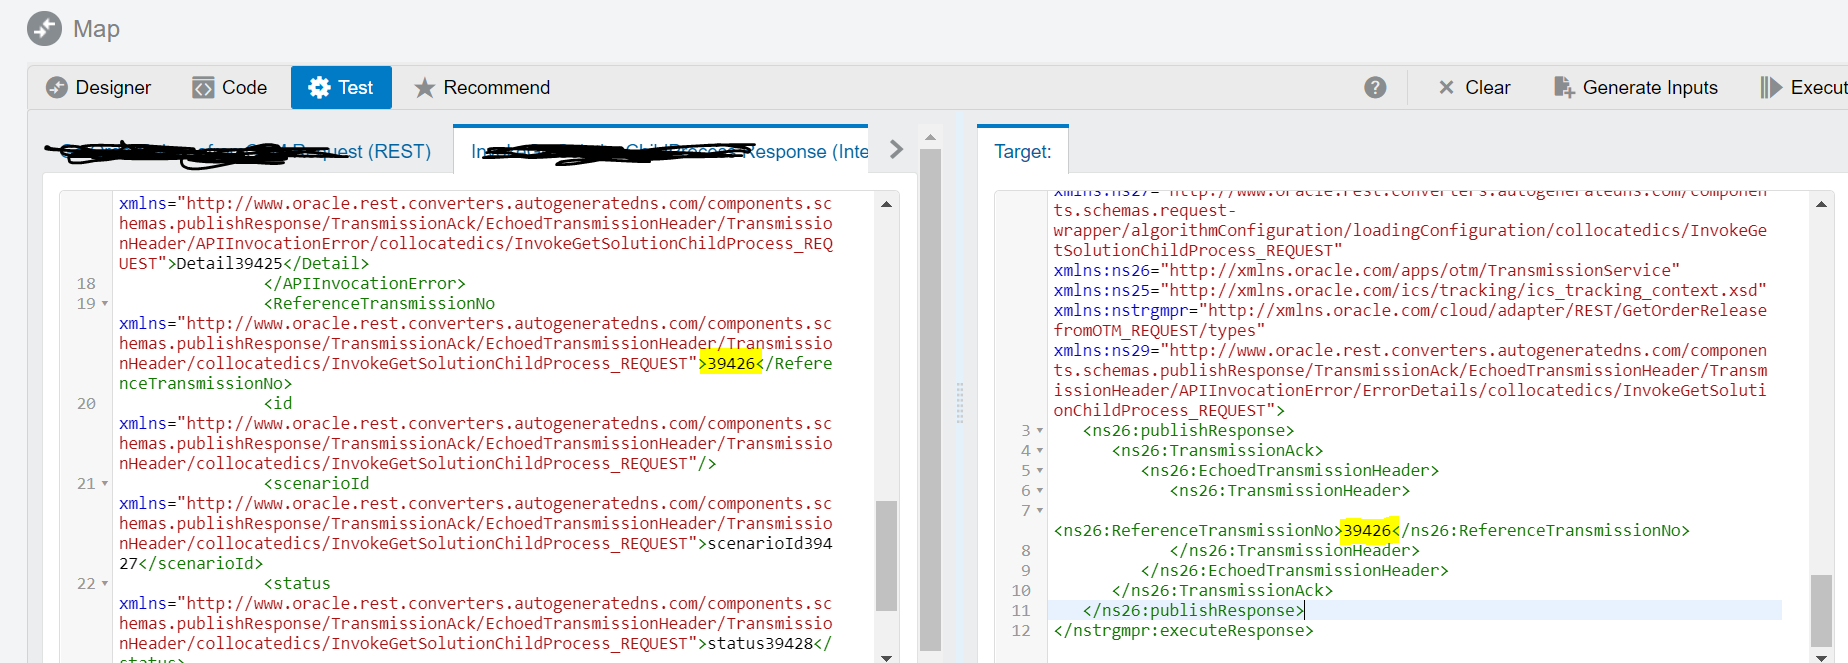Click source editor scroll-down arrow
Image resolution: width=1848 pixels, height=663 pixels.
click(886, 657)
